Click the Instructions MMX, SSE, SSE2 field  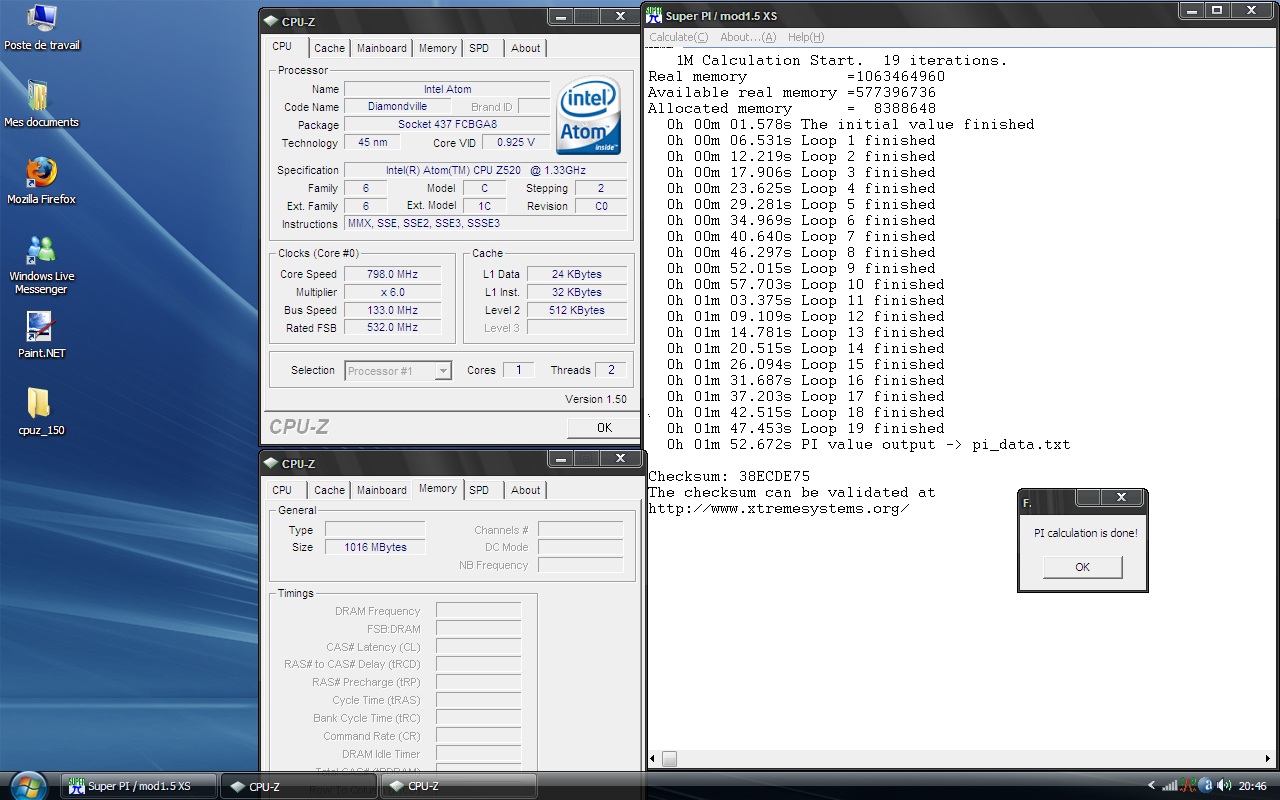coord(486,223)
